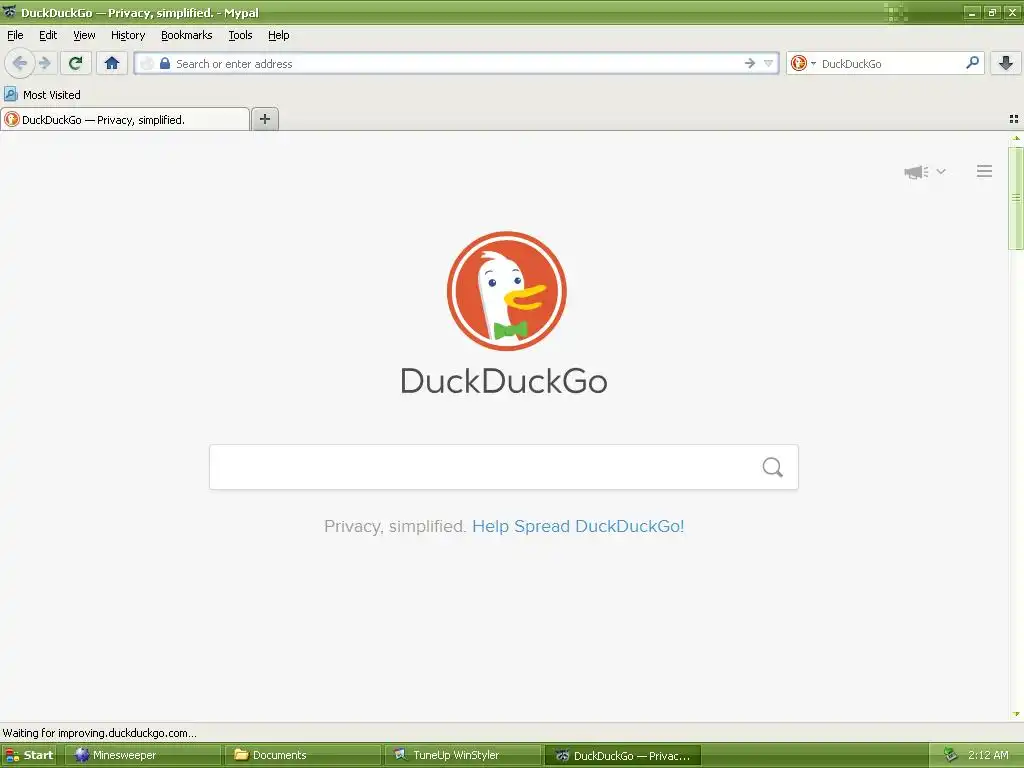Viewport: 1024px width, 768px height.
Task: Select the DuckDuckGo — Privacy, simplified tab
Action: 125,120
